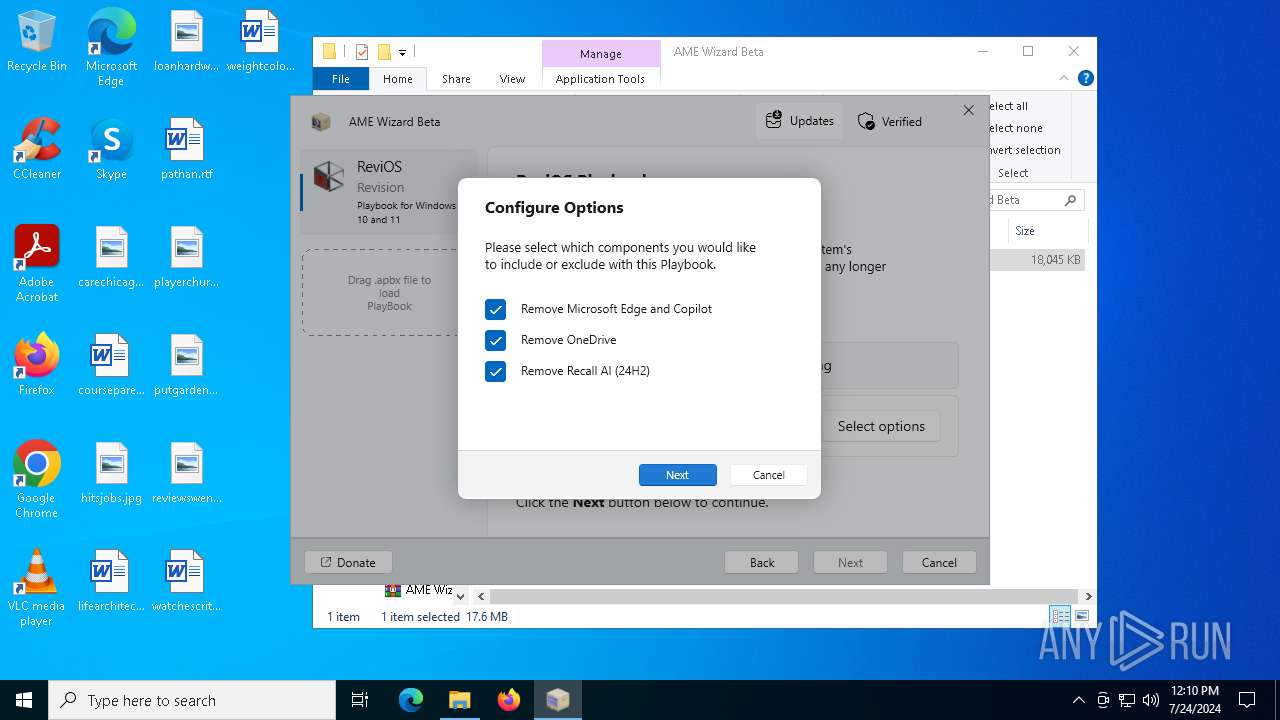Viewport: 1280px width, 720px height.
Task: Open Select options button
Action: [881, 426]
